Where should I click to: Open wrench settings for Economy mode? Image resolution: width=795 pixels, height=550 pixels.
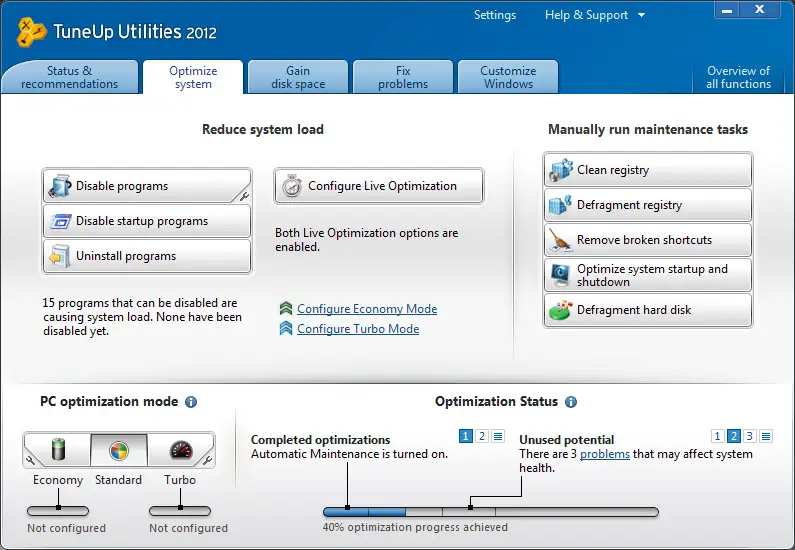(x=30, y=459)
